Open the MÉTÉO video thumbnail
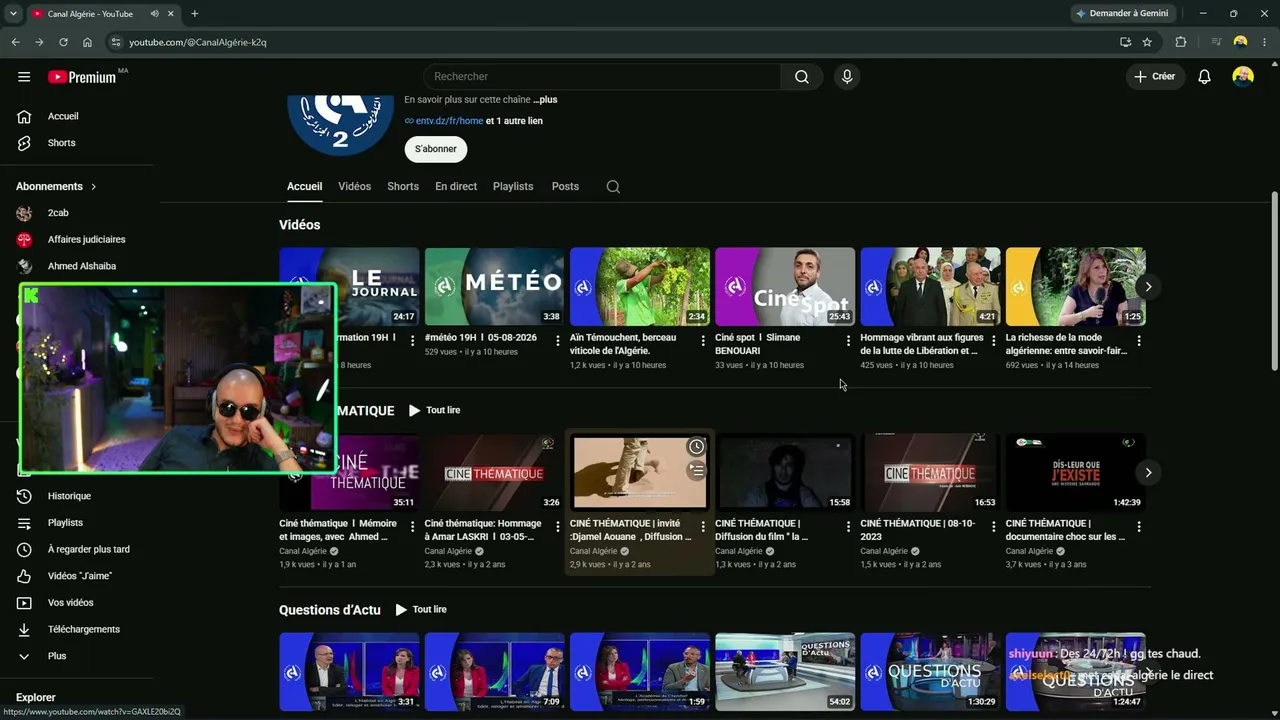The height and width of the screenshot is (720, 1280). tap(494, 287)
